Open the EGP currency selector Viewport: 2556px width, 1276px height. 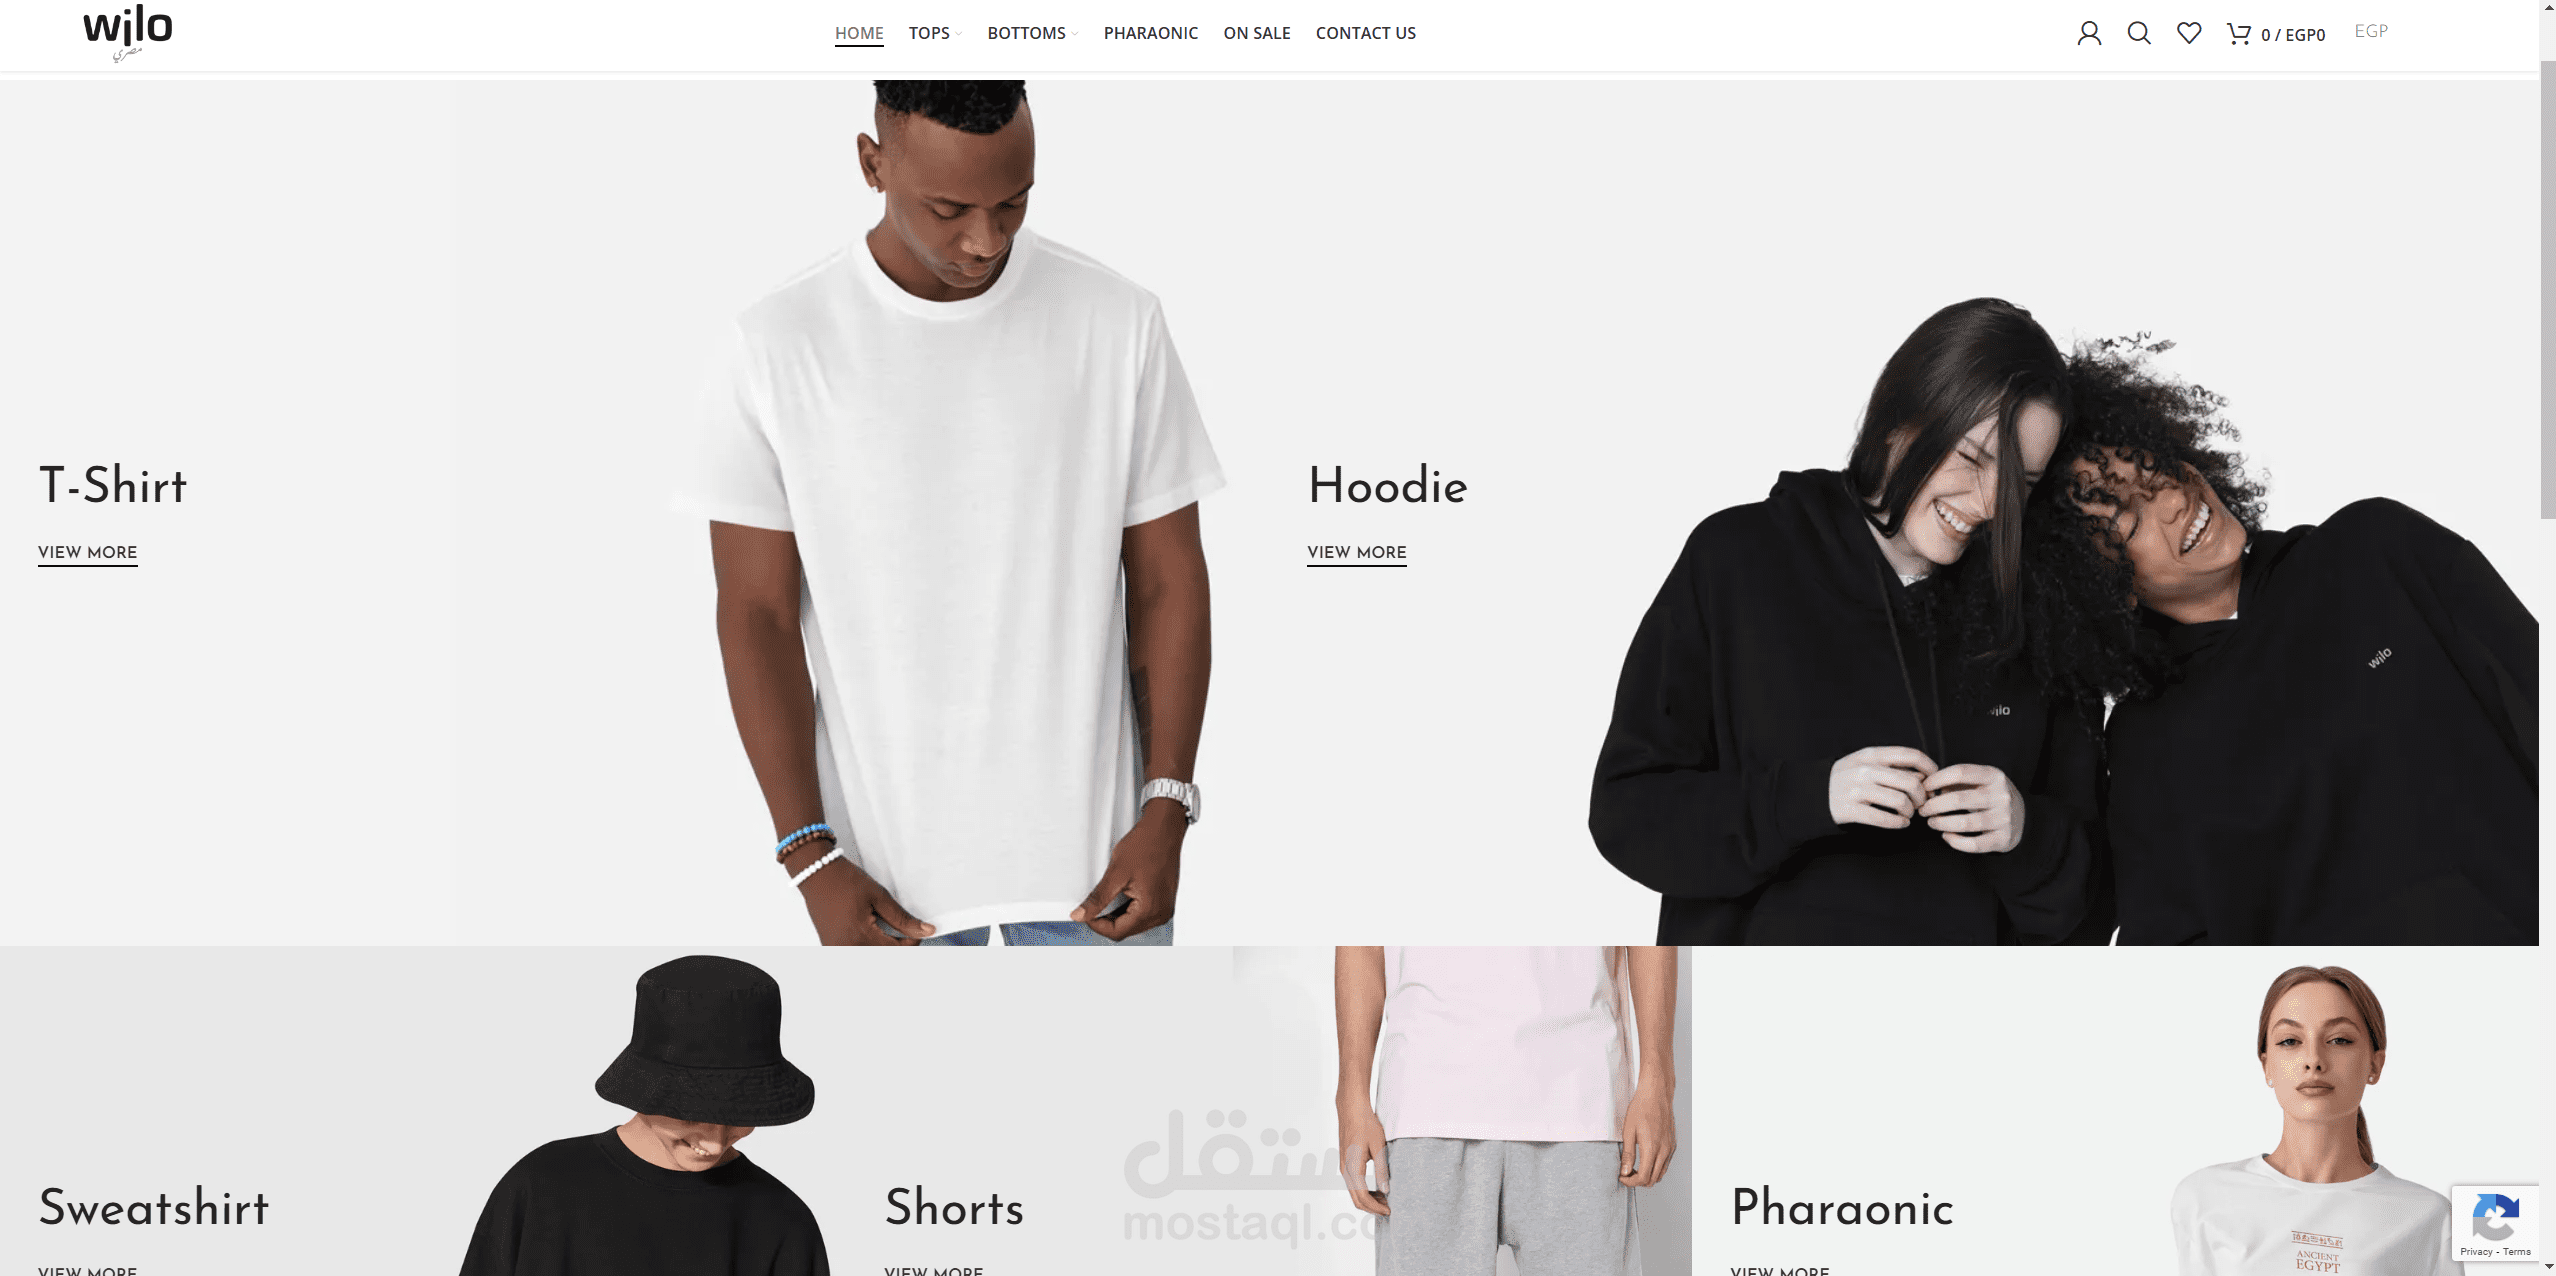(2371, 31)
